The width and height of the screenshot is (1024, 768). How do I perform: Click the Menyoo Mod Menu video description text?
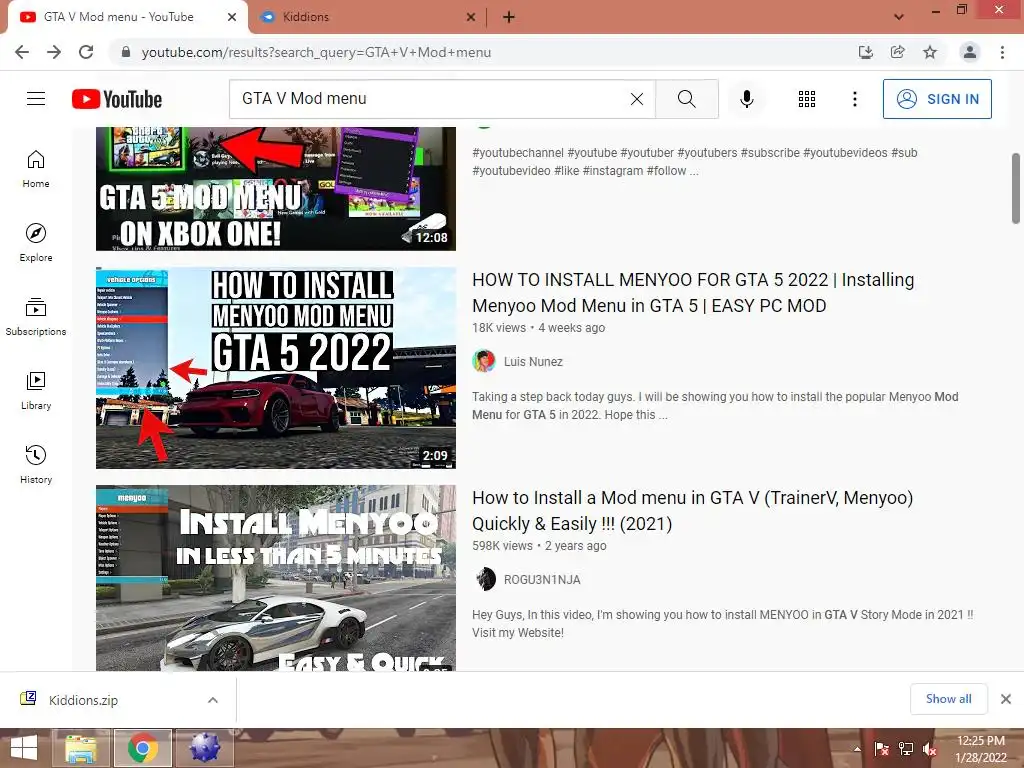pyautogui.click(x=715, y=406)
